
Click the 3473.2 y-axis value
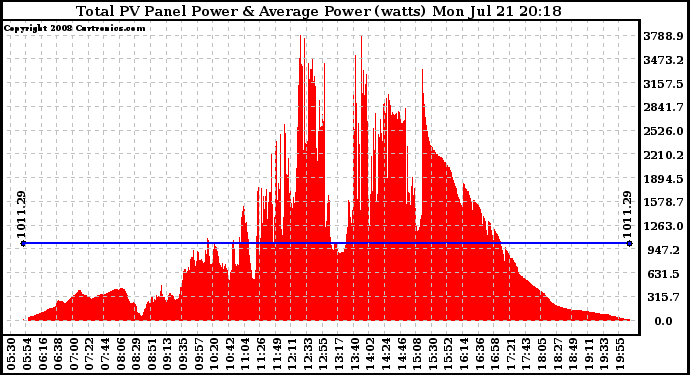click(x=664, y=60)
